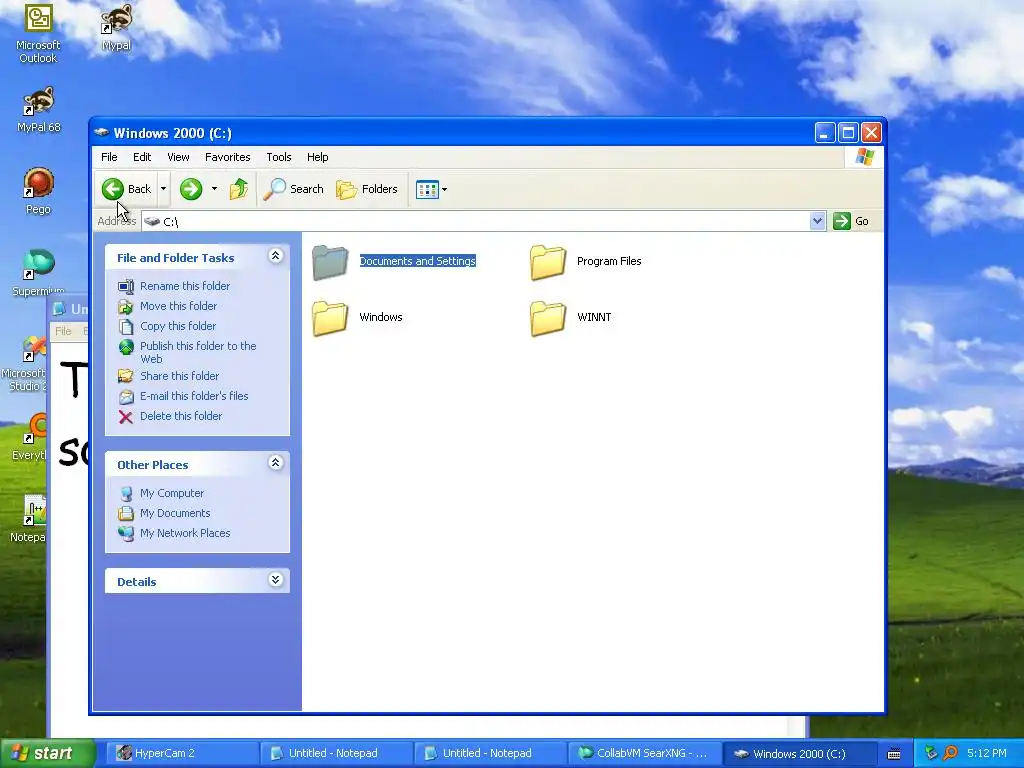The height and width of the screenshot is (768, 1024).
Task: Click the Program Files folder name
Action: click(x=609, y=261)
